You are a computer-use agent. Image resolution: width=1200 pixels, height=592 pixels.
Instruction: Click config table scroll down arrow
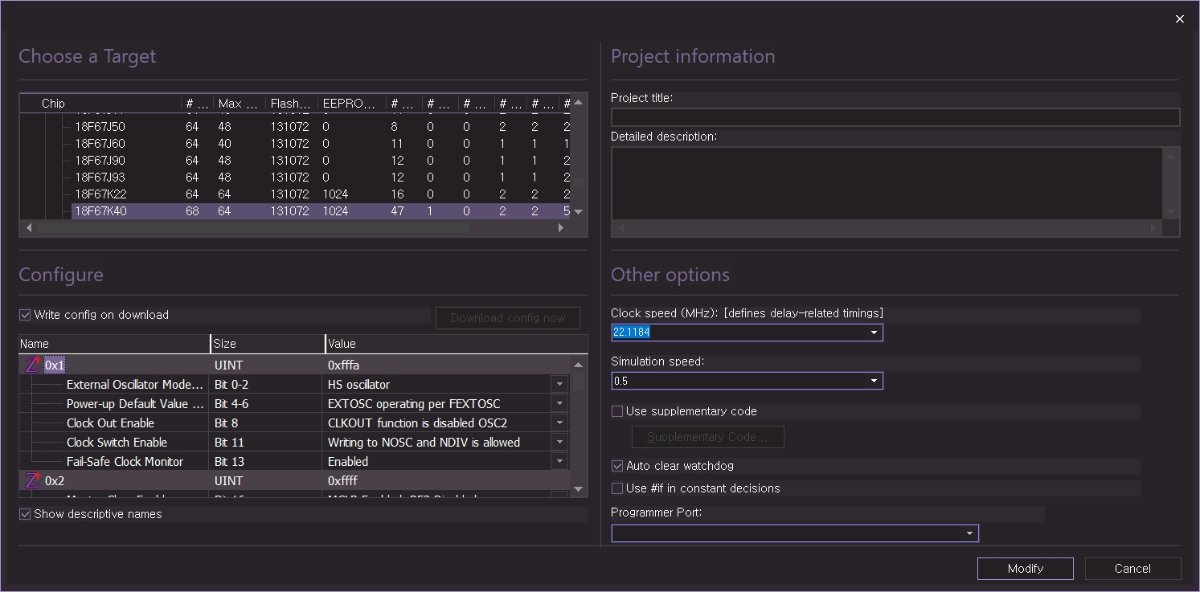coord(578,488)
